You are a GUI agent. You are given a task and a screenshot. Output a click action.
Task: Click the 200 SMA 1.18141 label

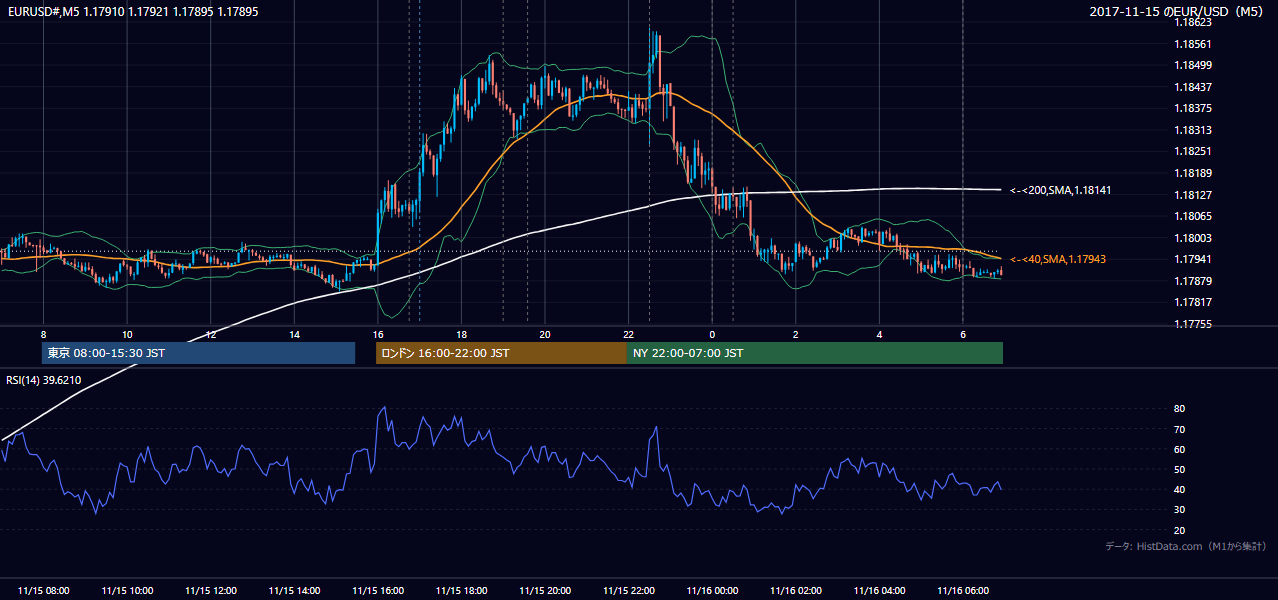tap(1060, 190)
